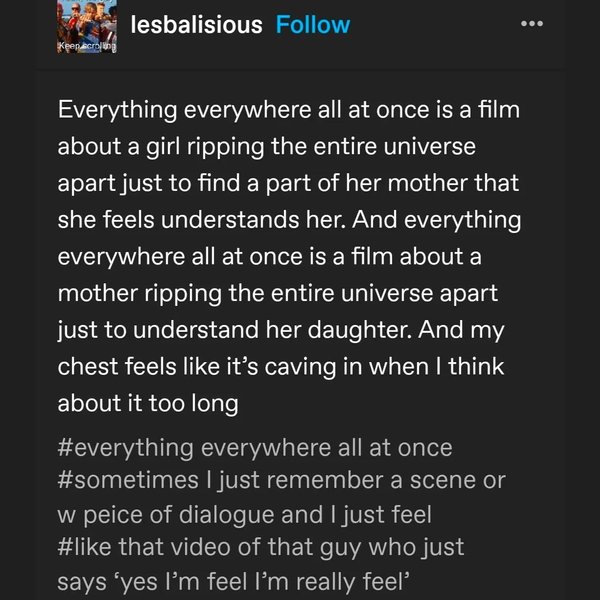Click the tag line "says 'yes I'm feel"
The height and width of the screenshot is (600, 600).
(234, 580)
